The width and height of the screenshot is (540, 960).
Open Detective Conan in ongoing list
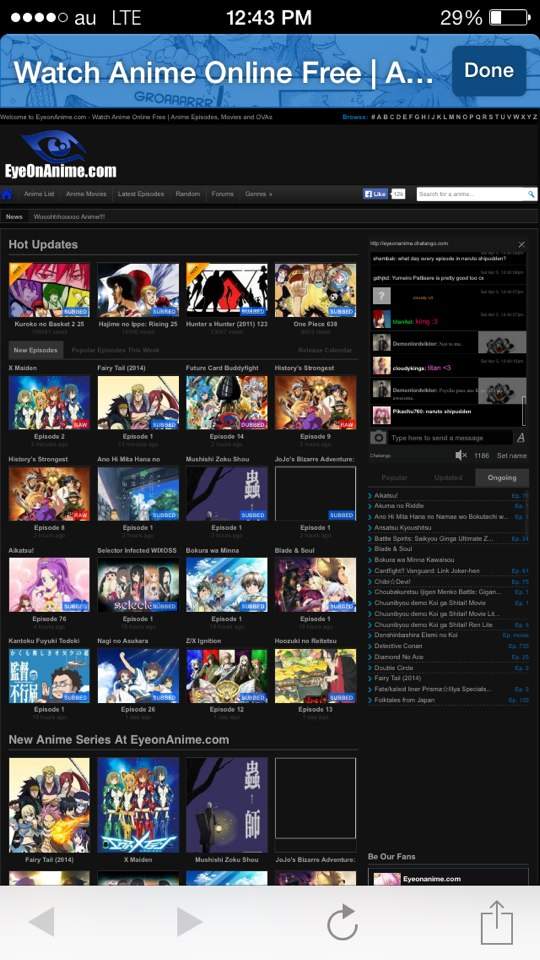click(x=397, y=646)
